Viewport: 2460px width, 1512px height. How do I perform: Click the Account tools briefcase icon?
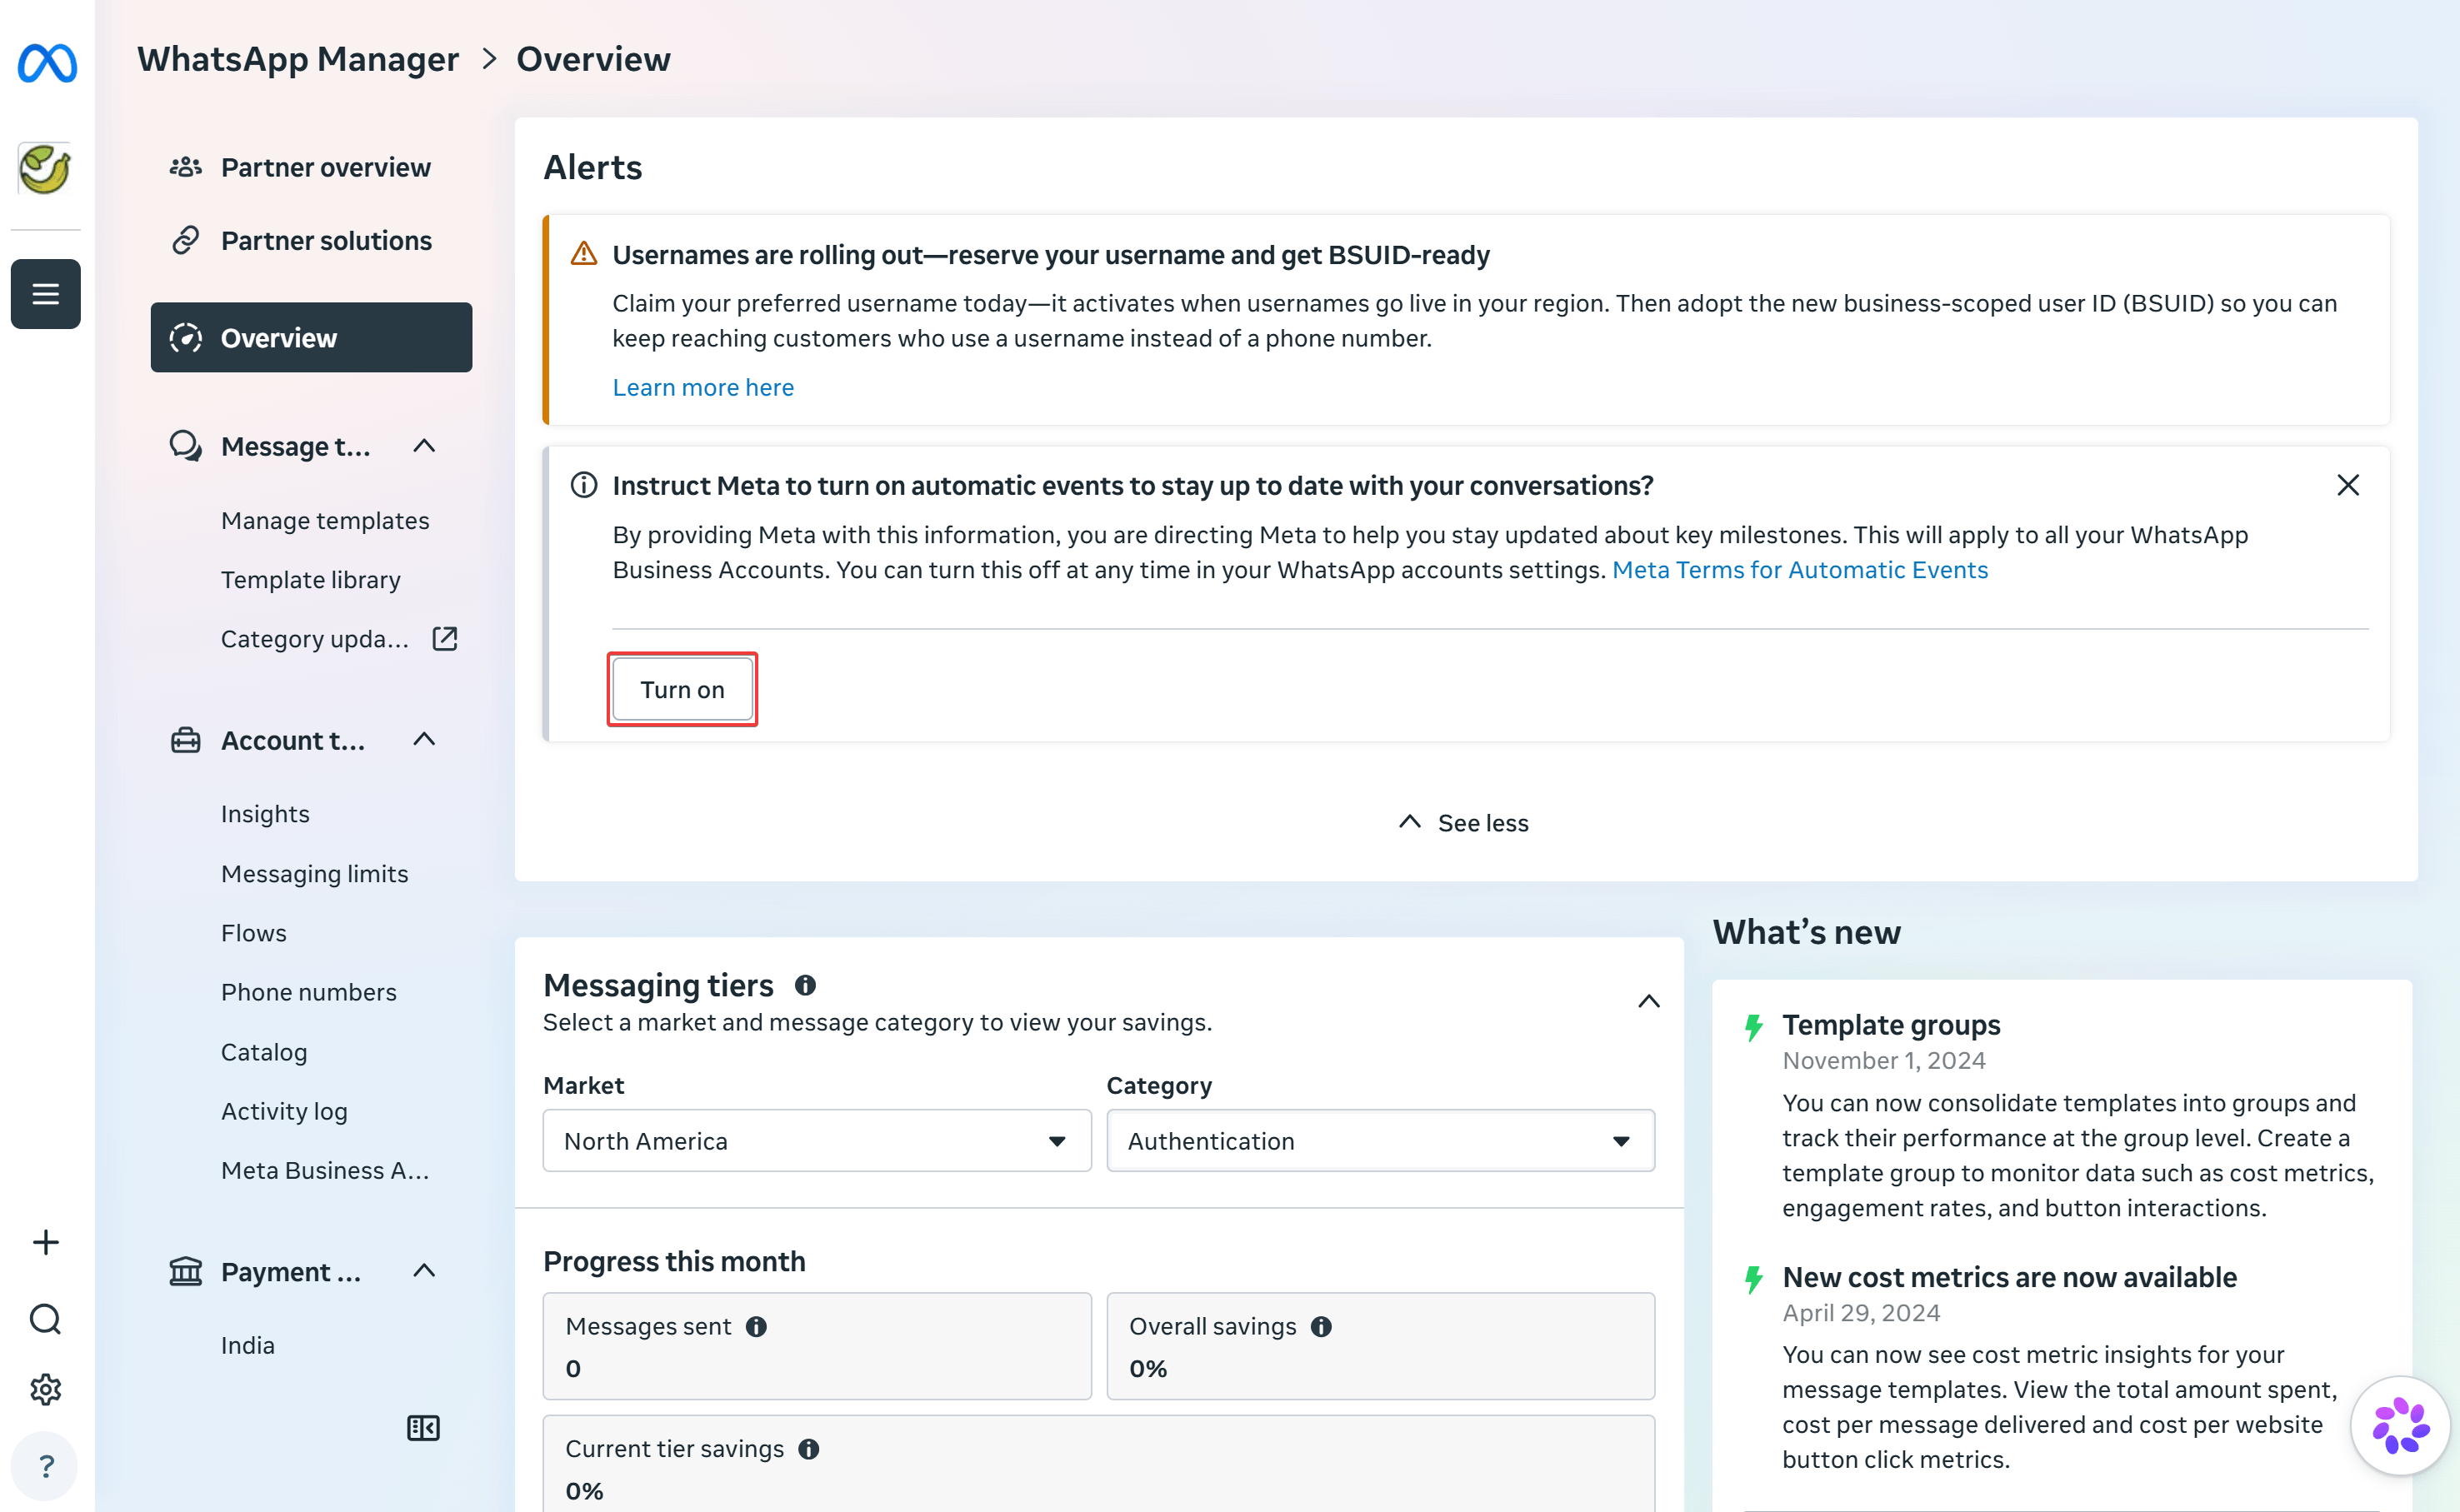point(186,740)
